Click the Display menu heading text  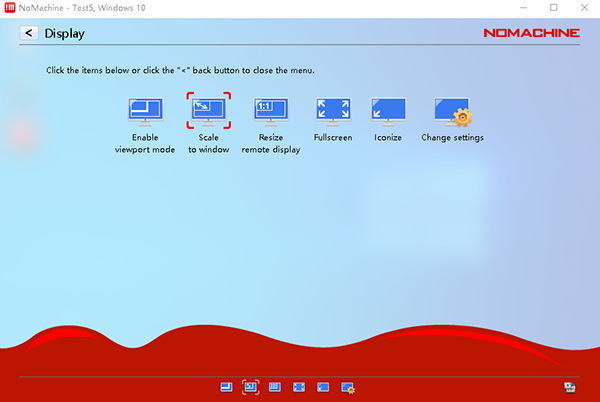click(x=64, y=34)
